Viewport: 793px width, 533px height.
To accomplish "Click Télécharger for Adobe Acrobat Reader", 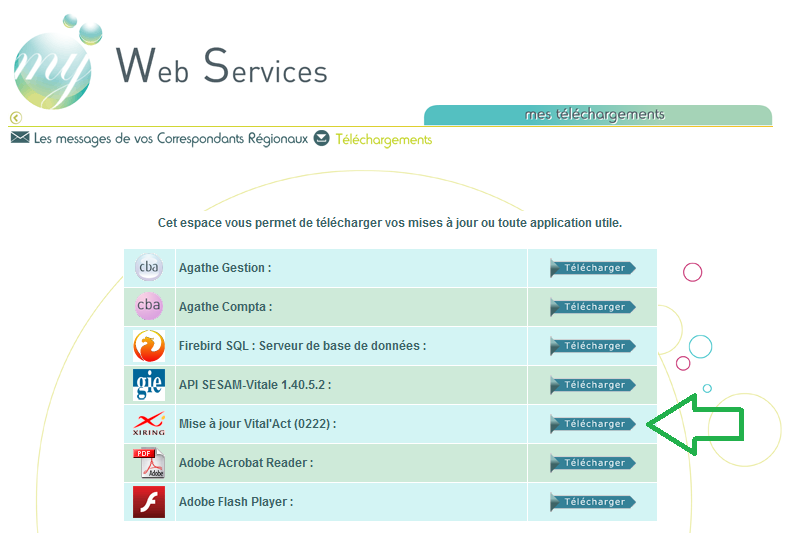I will tap(593, 463).
